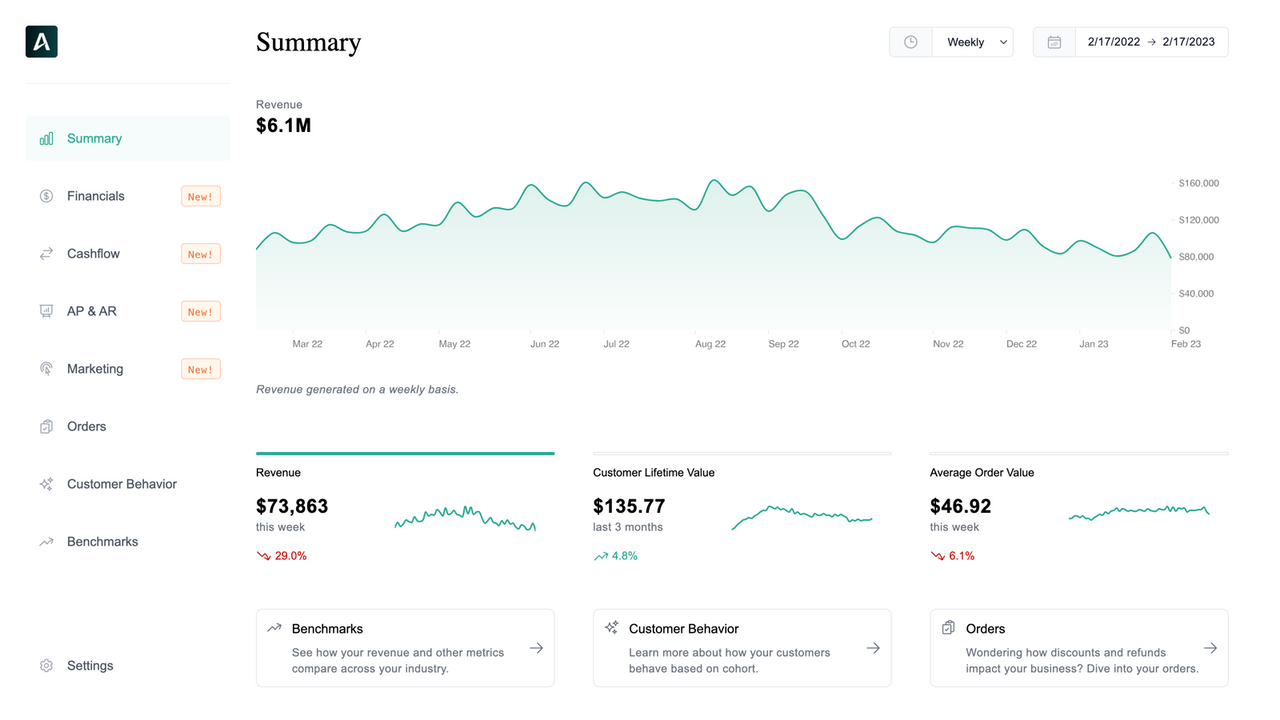The width and height of the screenshot is (1280, 720).
Task: Click the app logo icon at top left
Action: (x=41, y=41)
